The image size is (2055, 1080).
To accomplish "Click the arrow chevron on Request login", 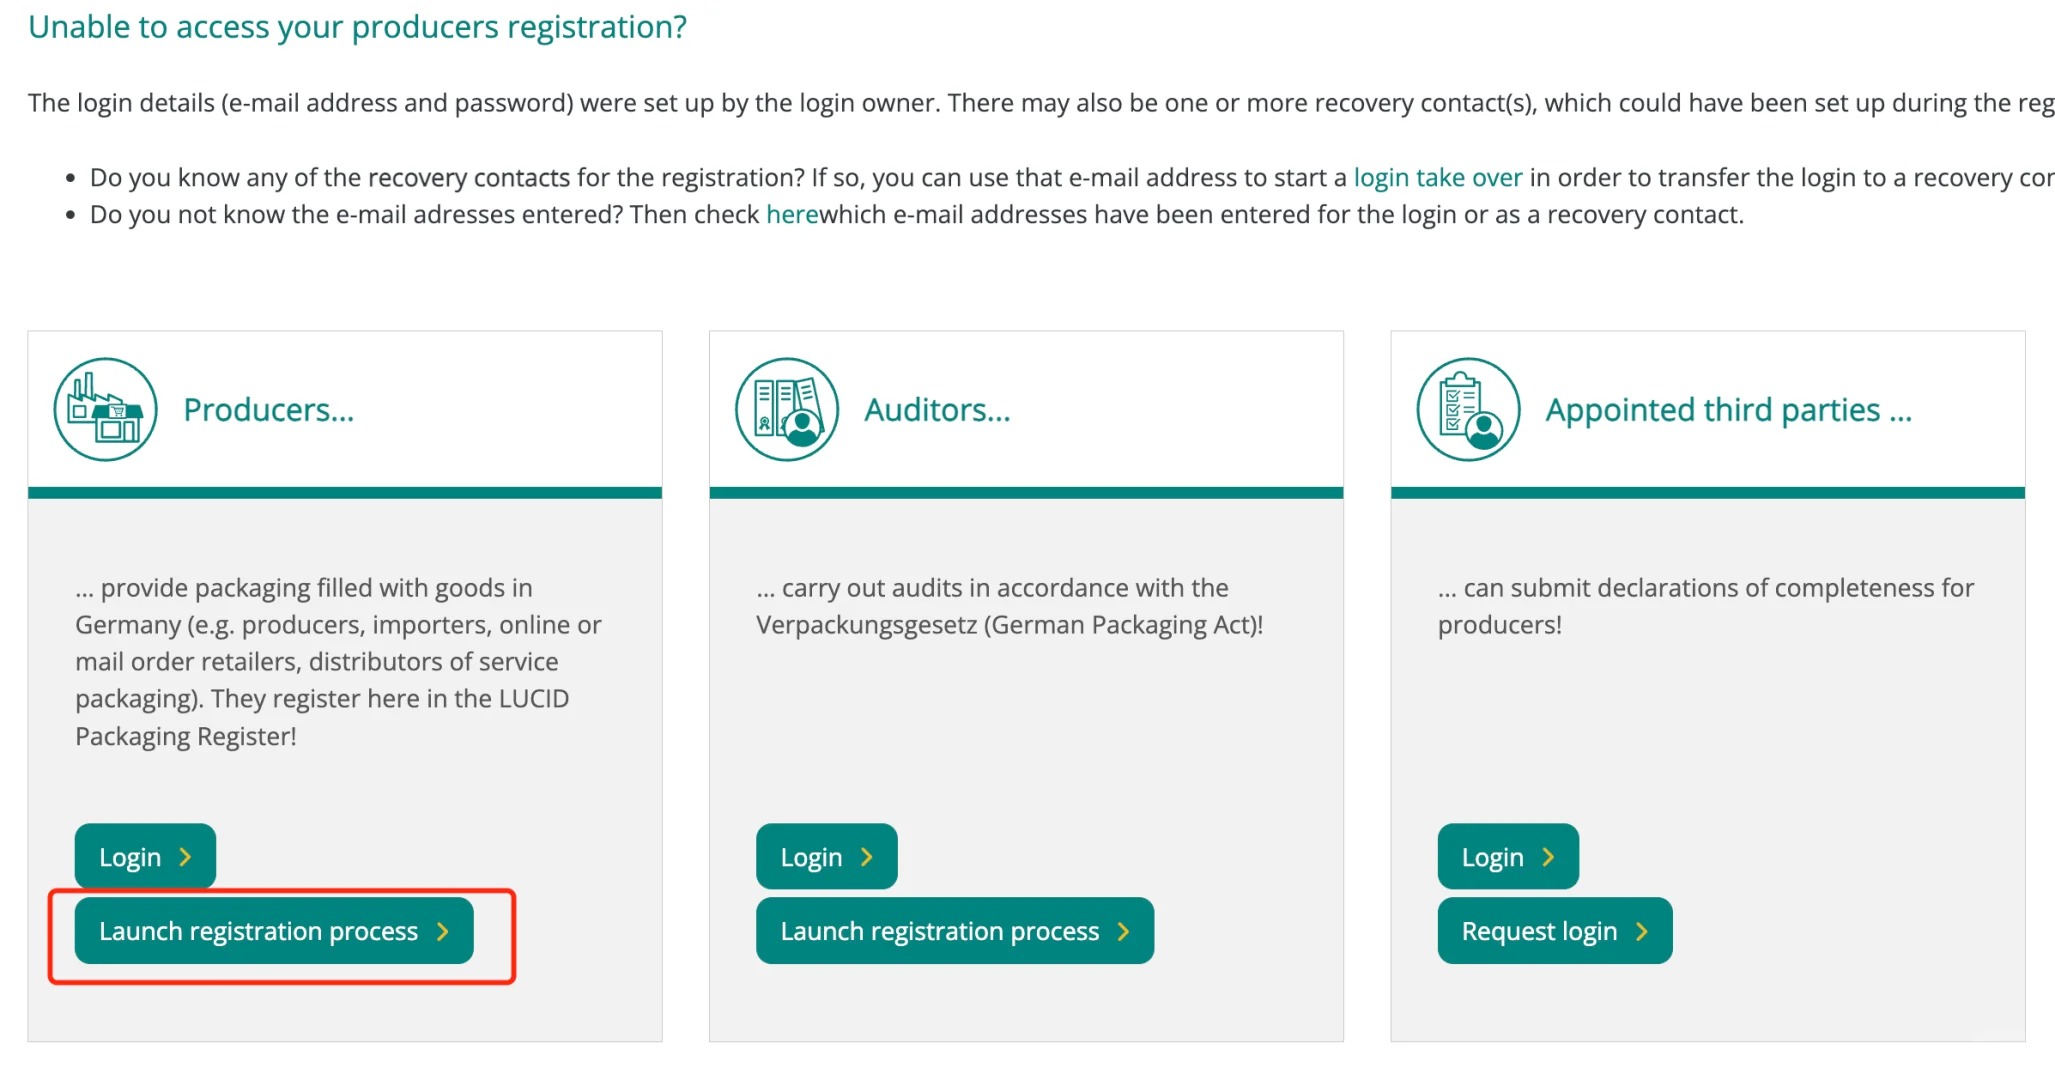I will [1641, 932].
